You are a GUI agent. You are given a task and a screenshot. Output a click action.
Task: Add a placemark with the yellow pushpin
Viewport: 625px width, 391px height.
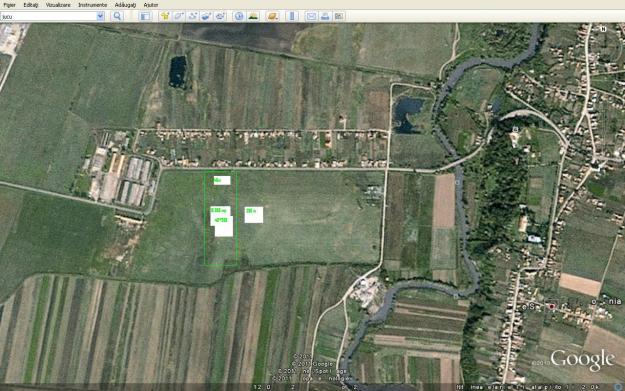click(x=165, y=16)
